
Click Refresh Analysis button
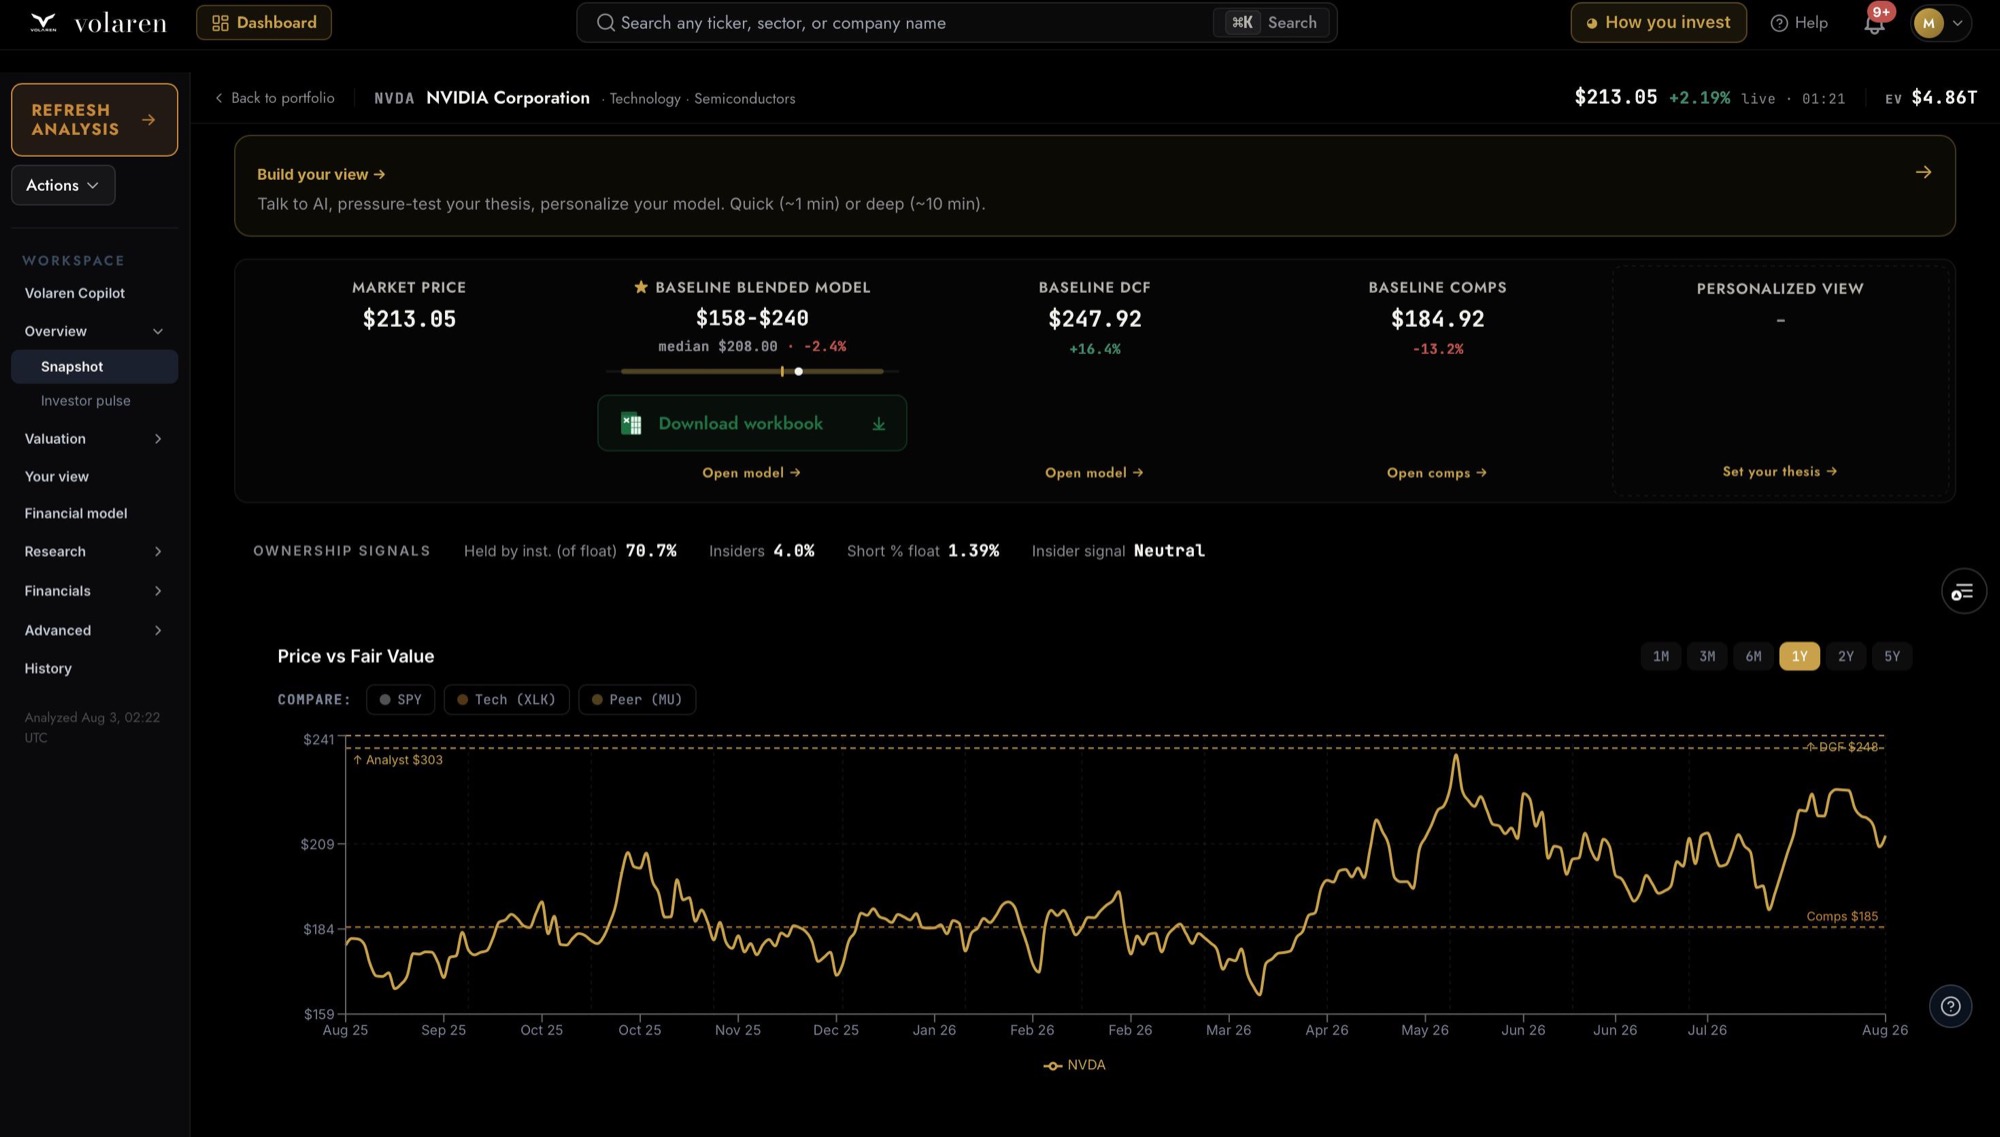click(x=94, y=119)
